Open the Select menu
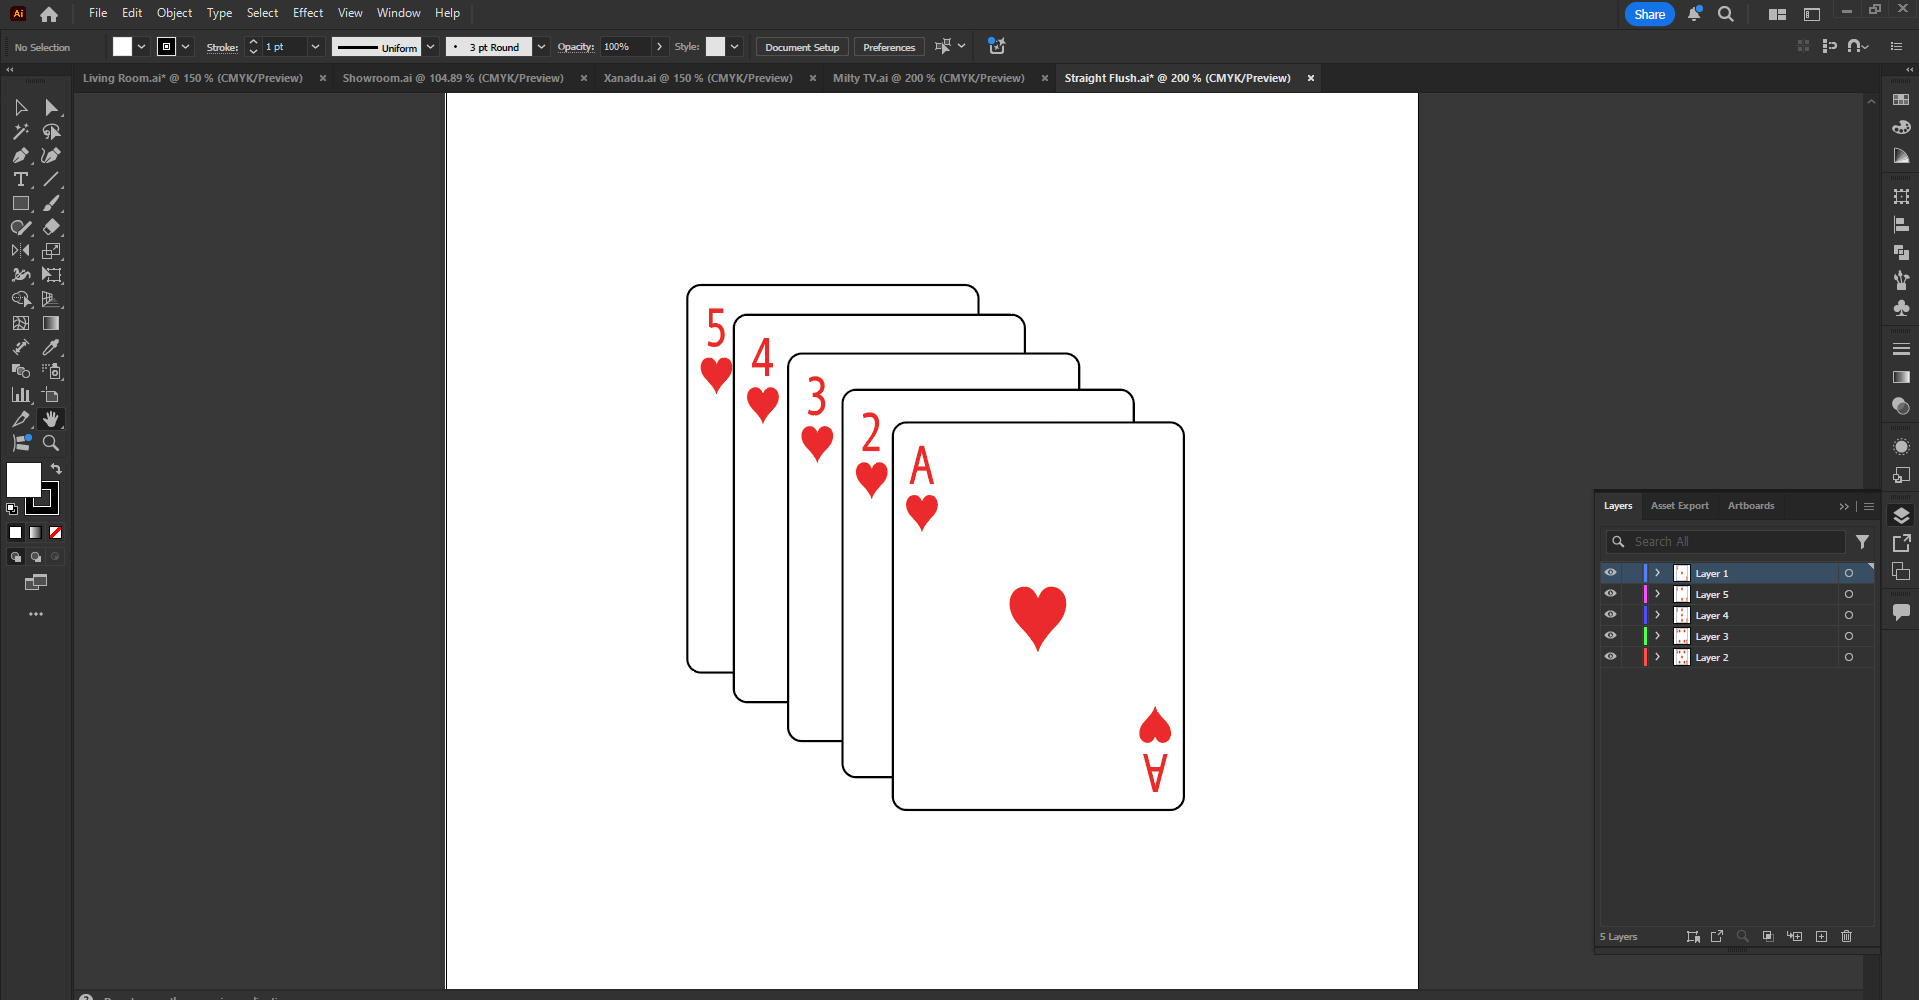This screenshot has width=1919, height=1000. 261,12
